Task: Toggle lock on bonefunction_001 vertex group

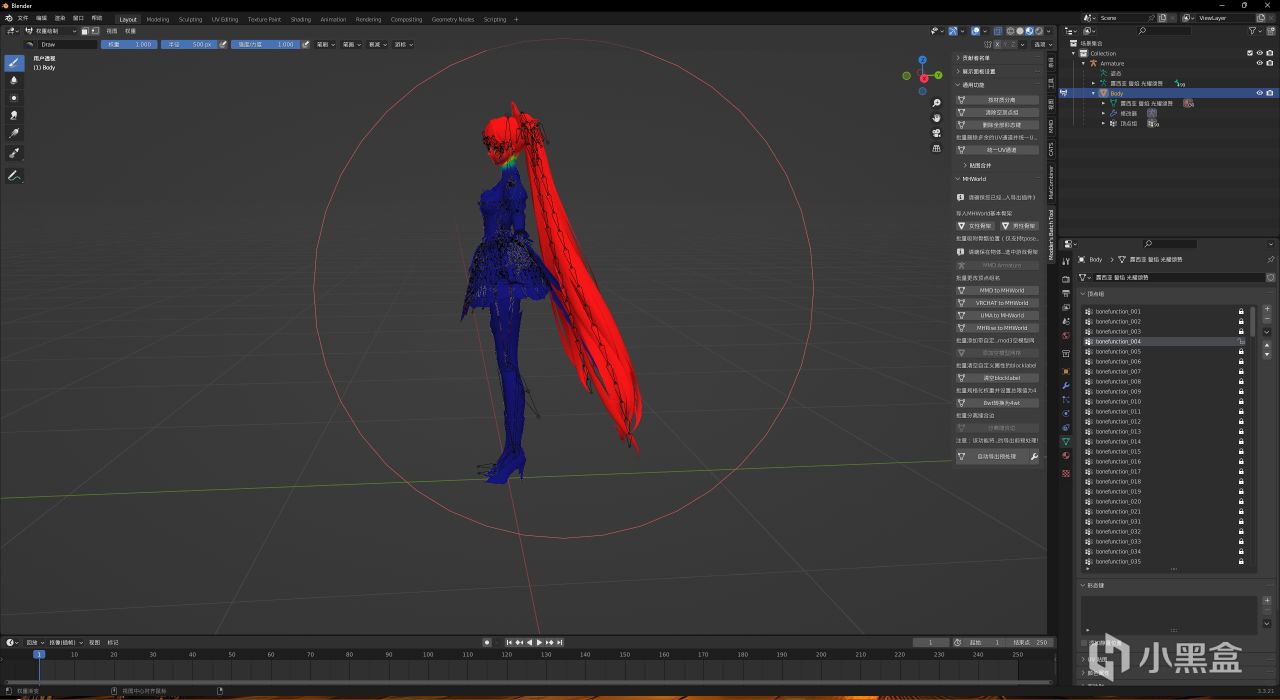Action: pos(1241,311)
